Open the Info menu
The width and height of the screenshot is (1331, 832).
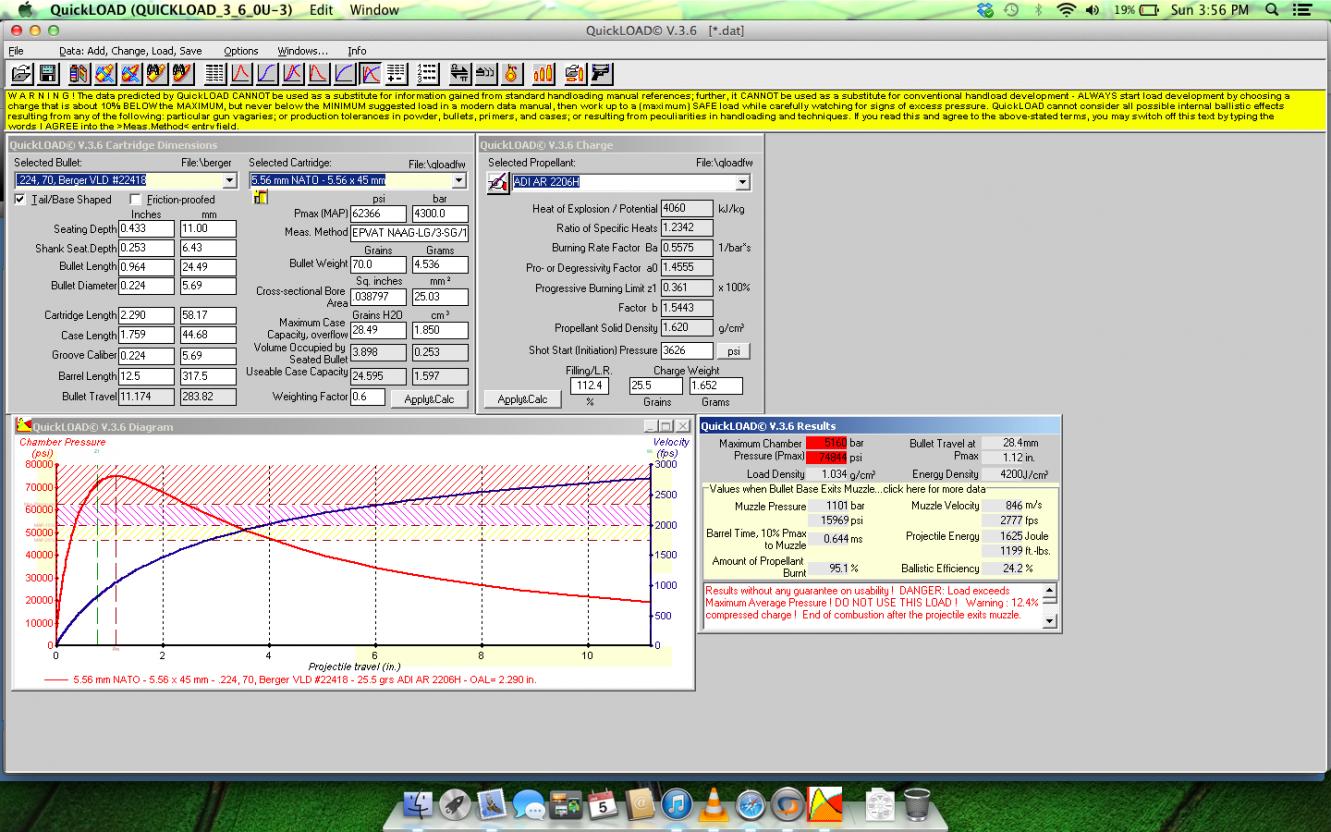357,51
